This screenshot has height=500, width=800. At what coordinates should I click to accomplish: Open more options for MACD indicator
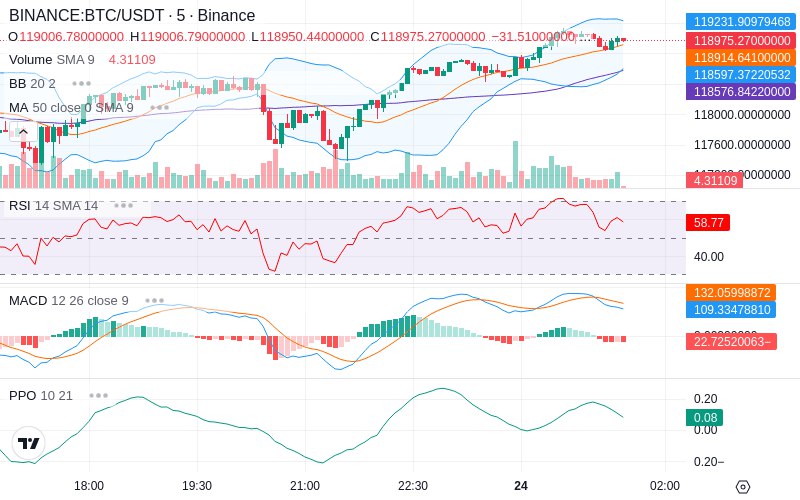point(154,300)
